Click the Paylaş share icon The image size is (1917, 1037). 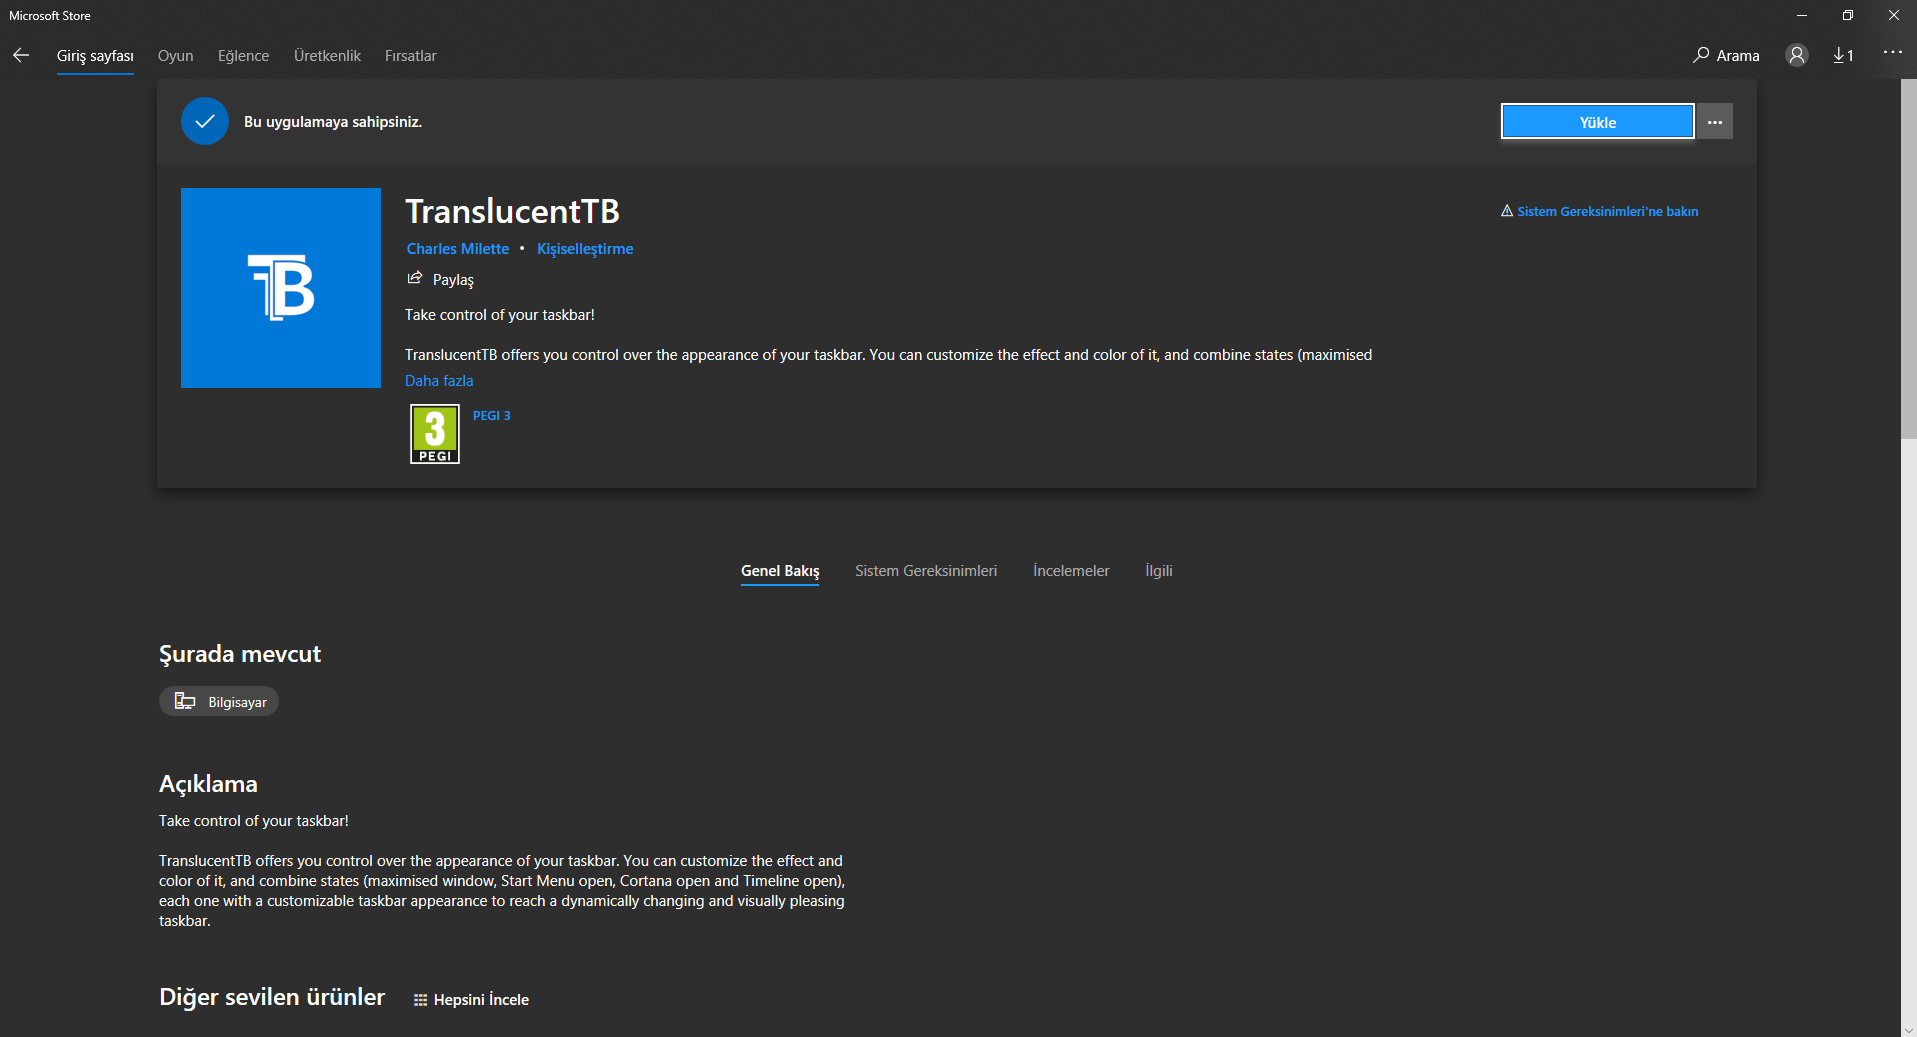point(415,278)
